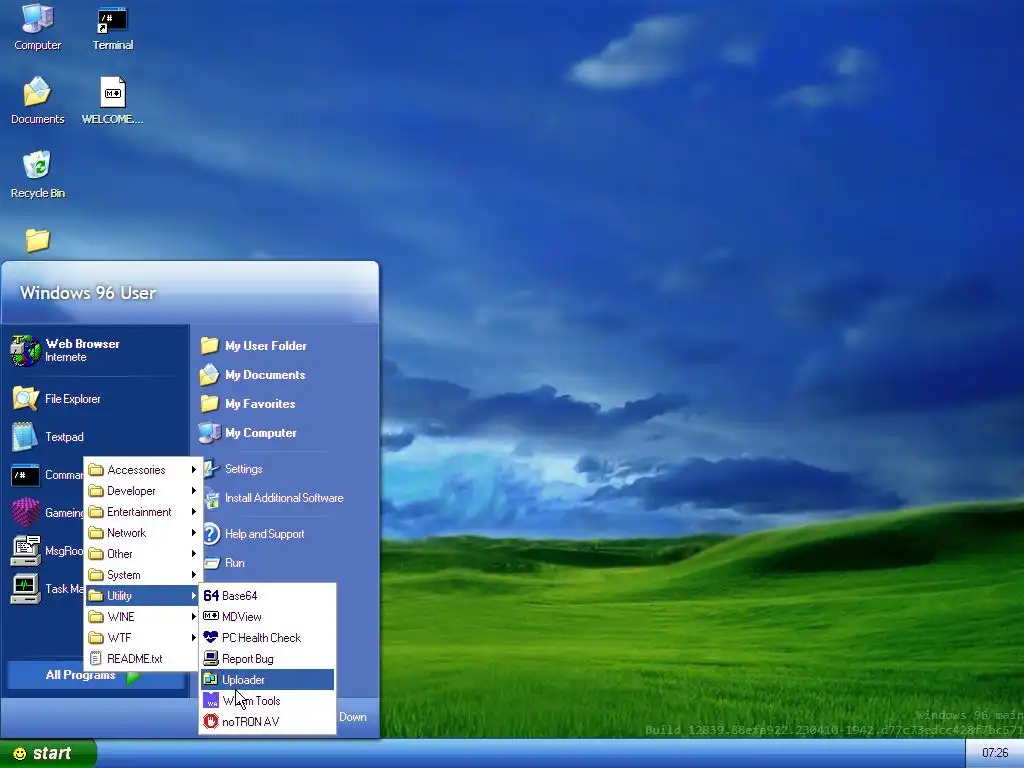Open PC Health Check

pyautogui.click(x=267, y=637)
